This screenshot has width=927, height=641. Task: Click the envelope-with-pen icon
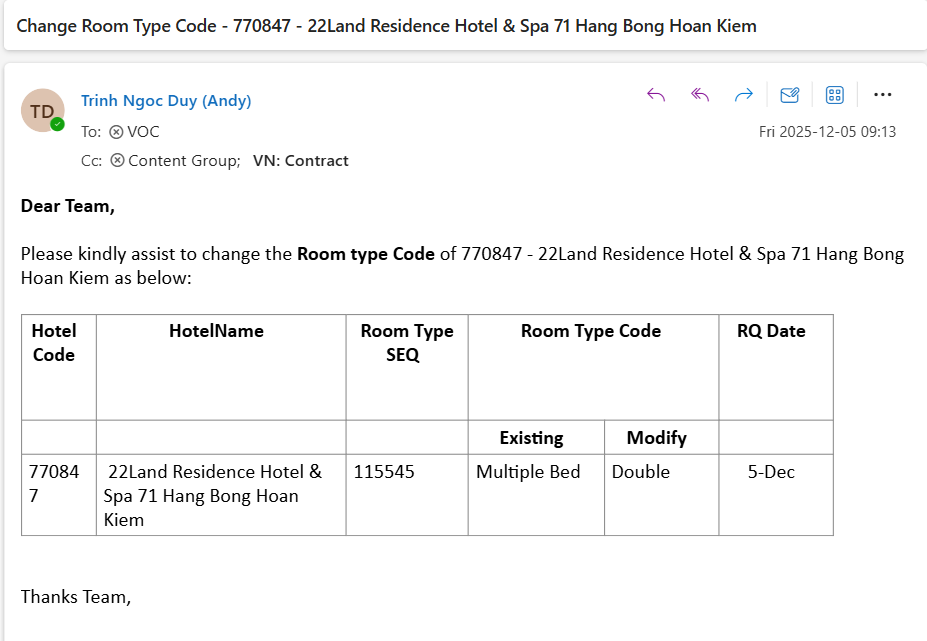pyautogui.click(x=789, y=95)
